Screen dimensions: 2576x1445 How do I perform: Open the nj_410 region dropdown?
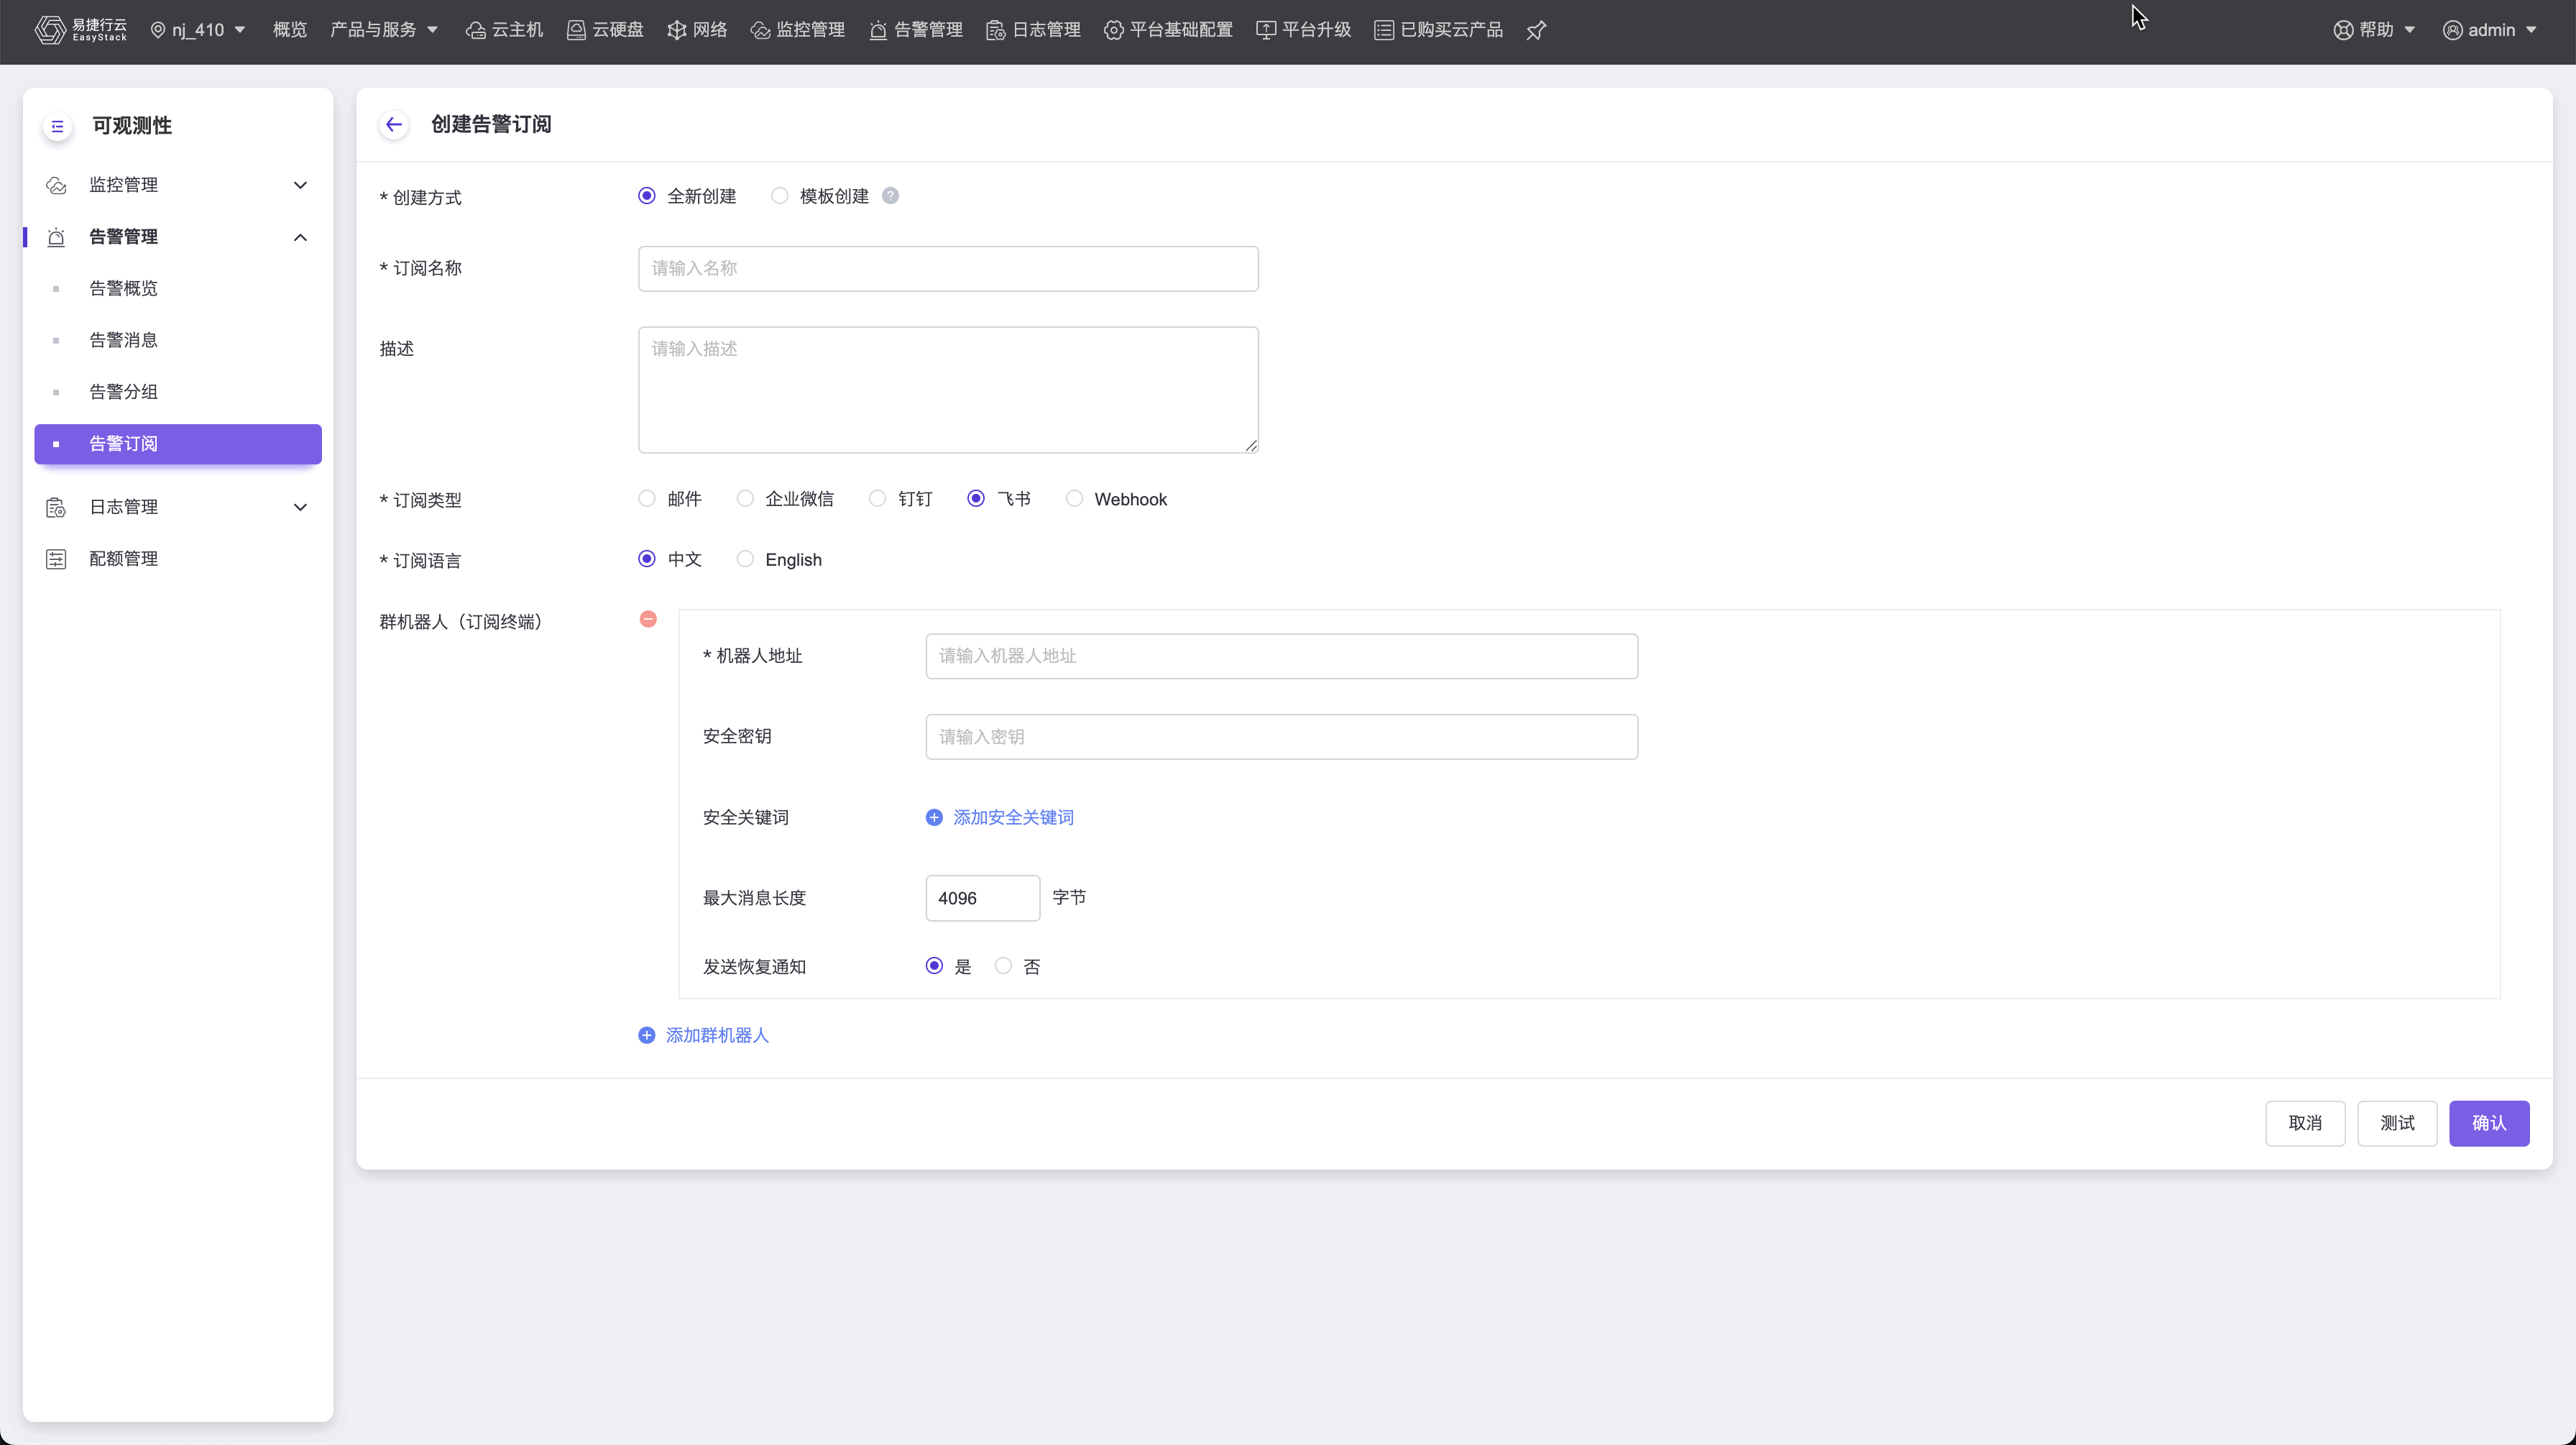click(198, 30)
